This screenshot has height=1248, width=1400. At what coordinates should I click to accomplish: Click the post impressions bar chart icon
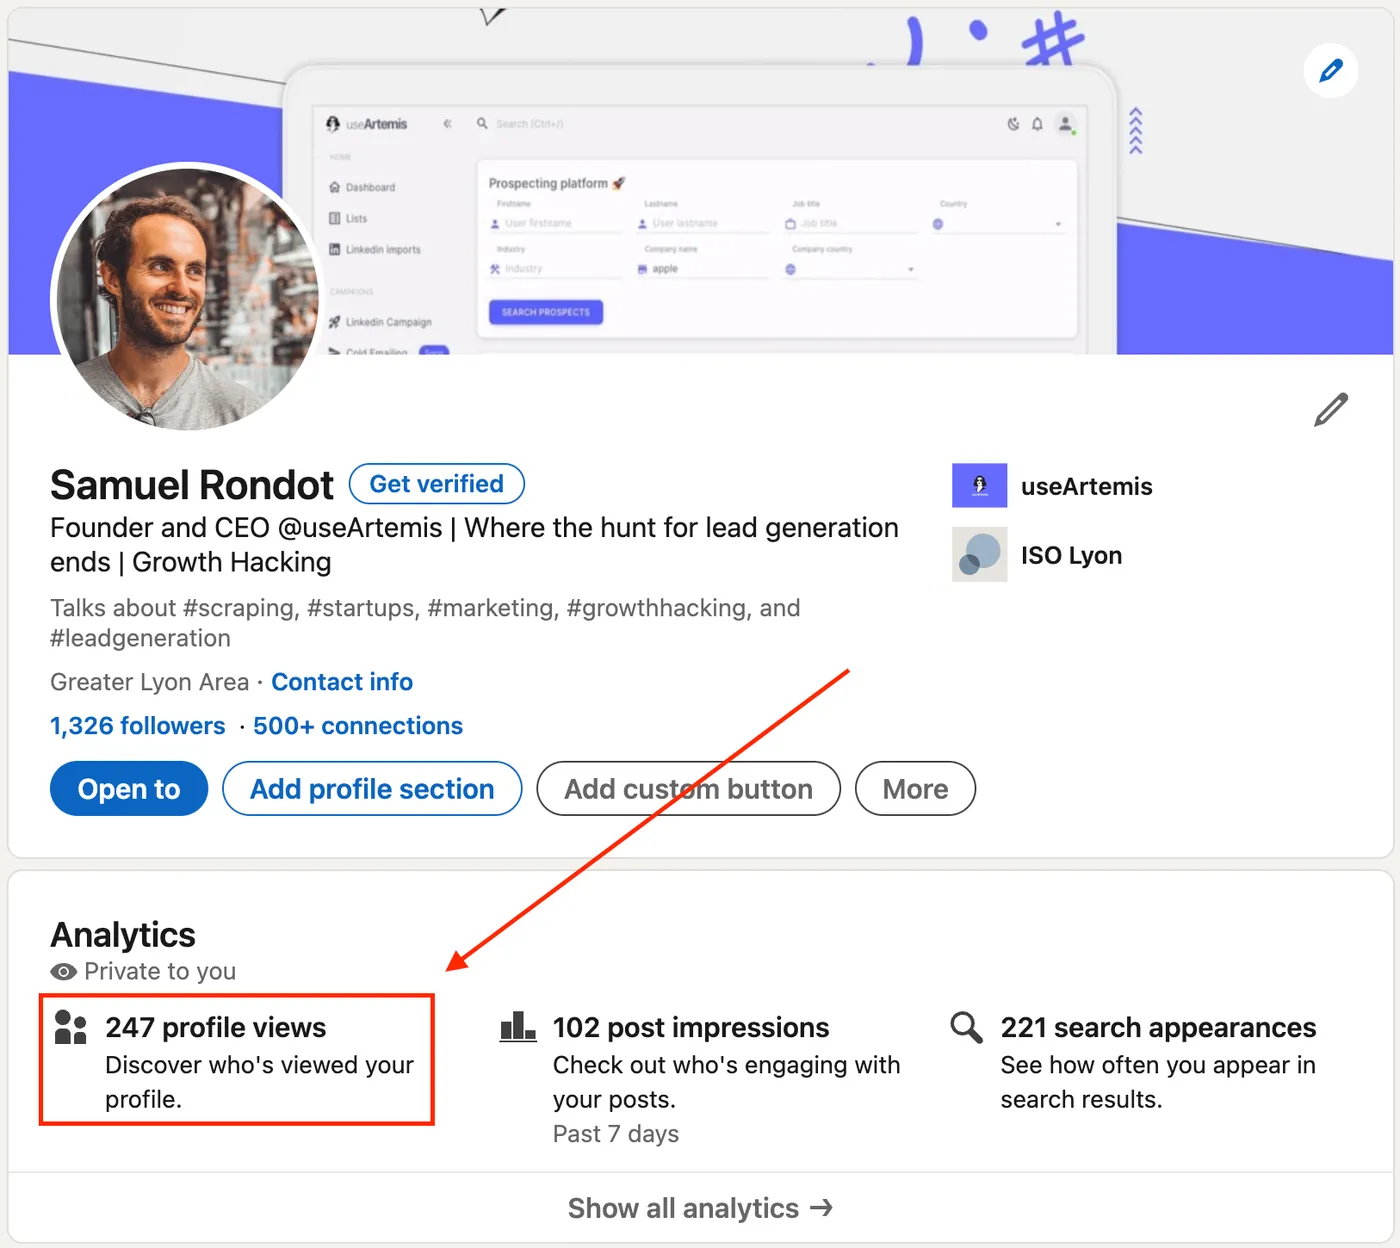tap(518, 1026)
